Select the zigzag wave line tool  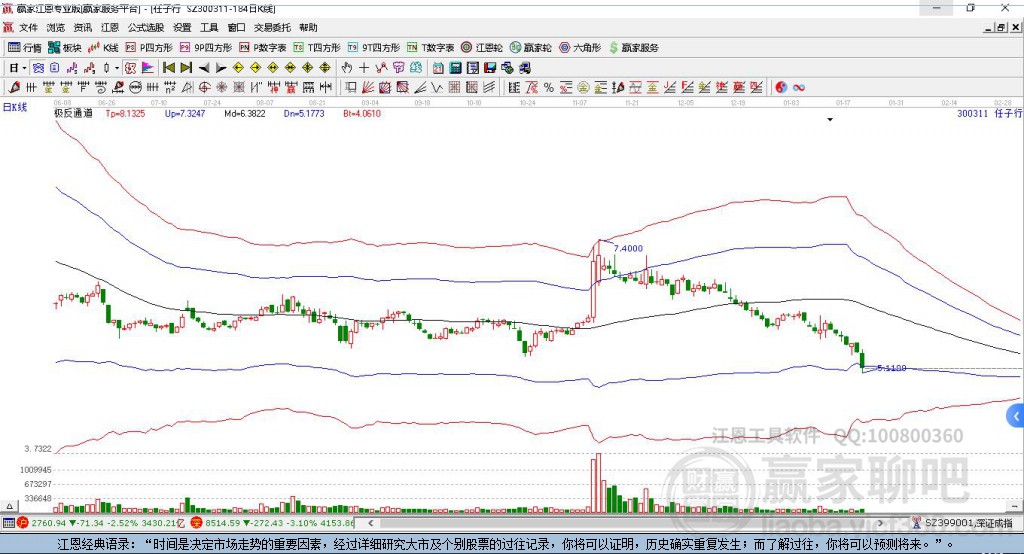pyautogui.click(x=437, y=88)
